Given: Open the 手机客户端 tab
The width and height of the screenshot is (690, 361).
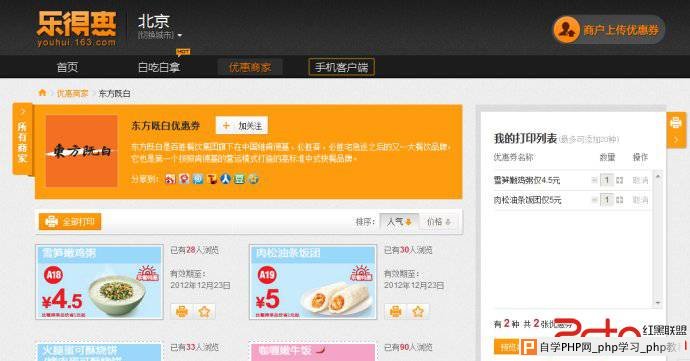Looking at the screenshot, I should click(341, 67).
